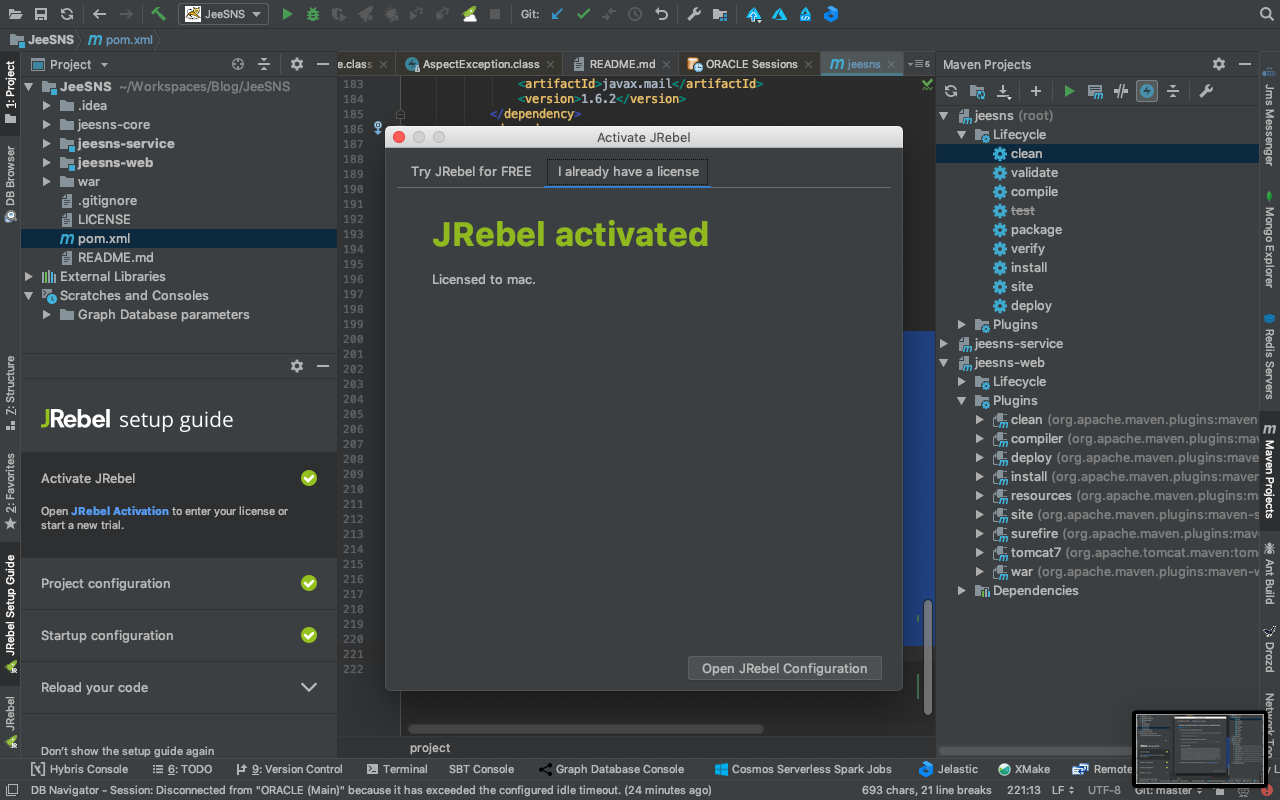The image size is (1280, 800).
Task: Select the package Maven lifecycle goal
Action: click(x=1036, y=230)
